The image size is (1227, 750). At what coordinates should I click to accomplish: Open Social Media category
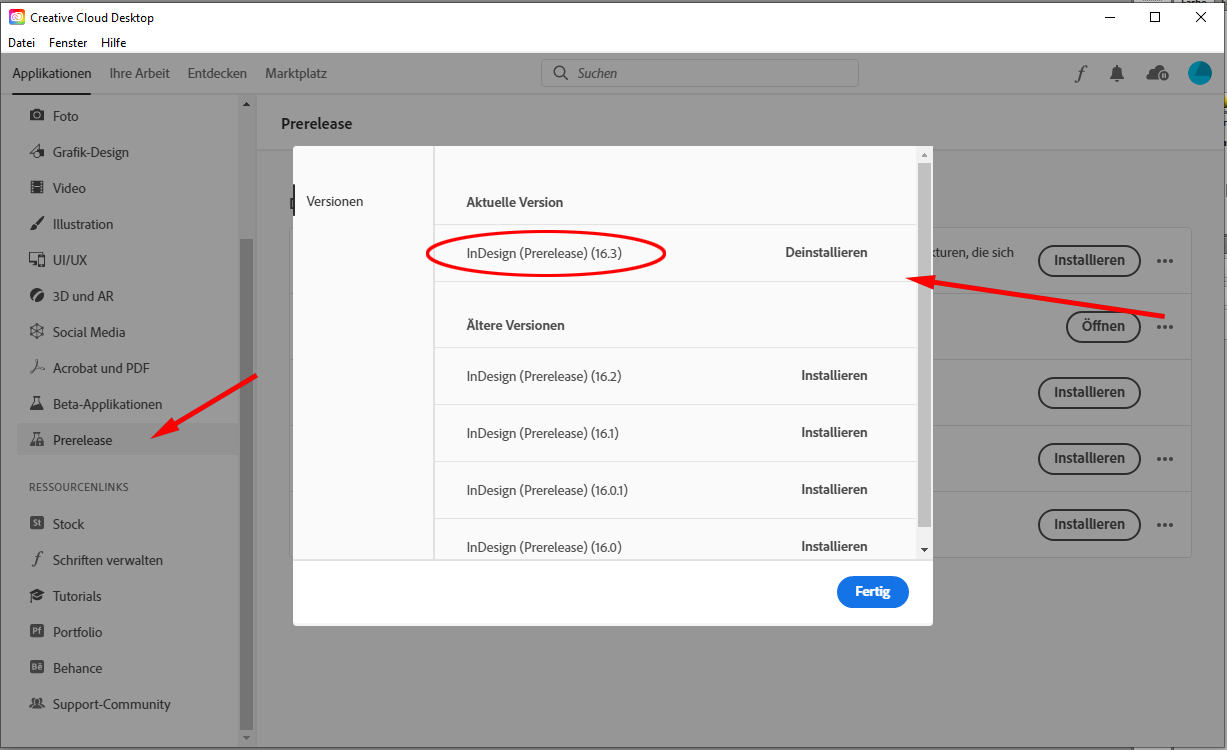pyautogui.click(x=89, y=332)
